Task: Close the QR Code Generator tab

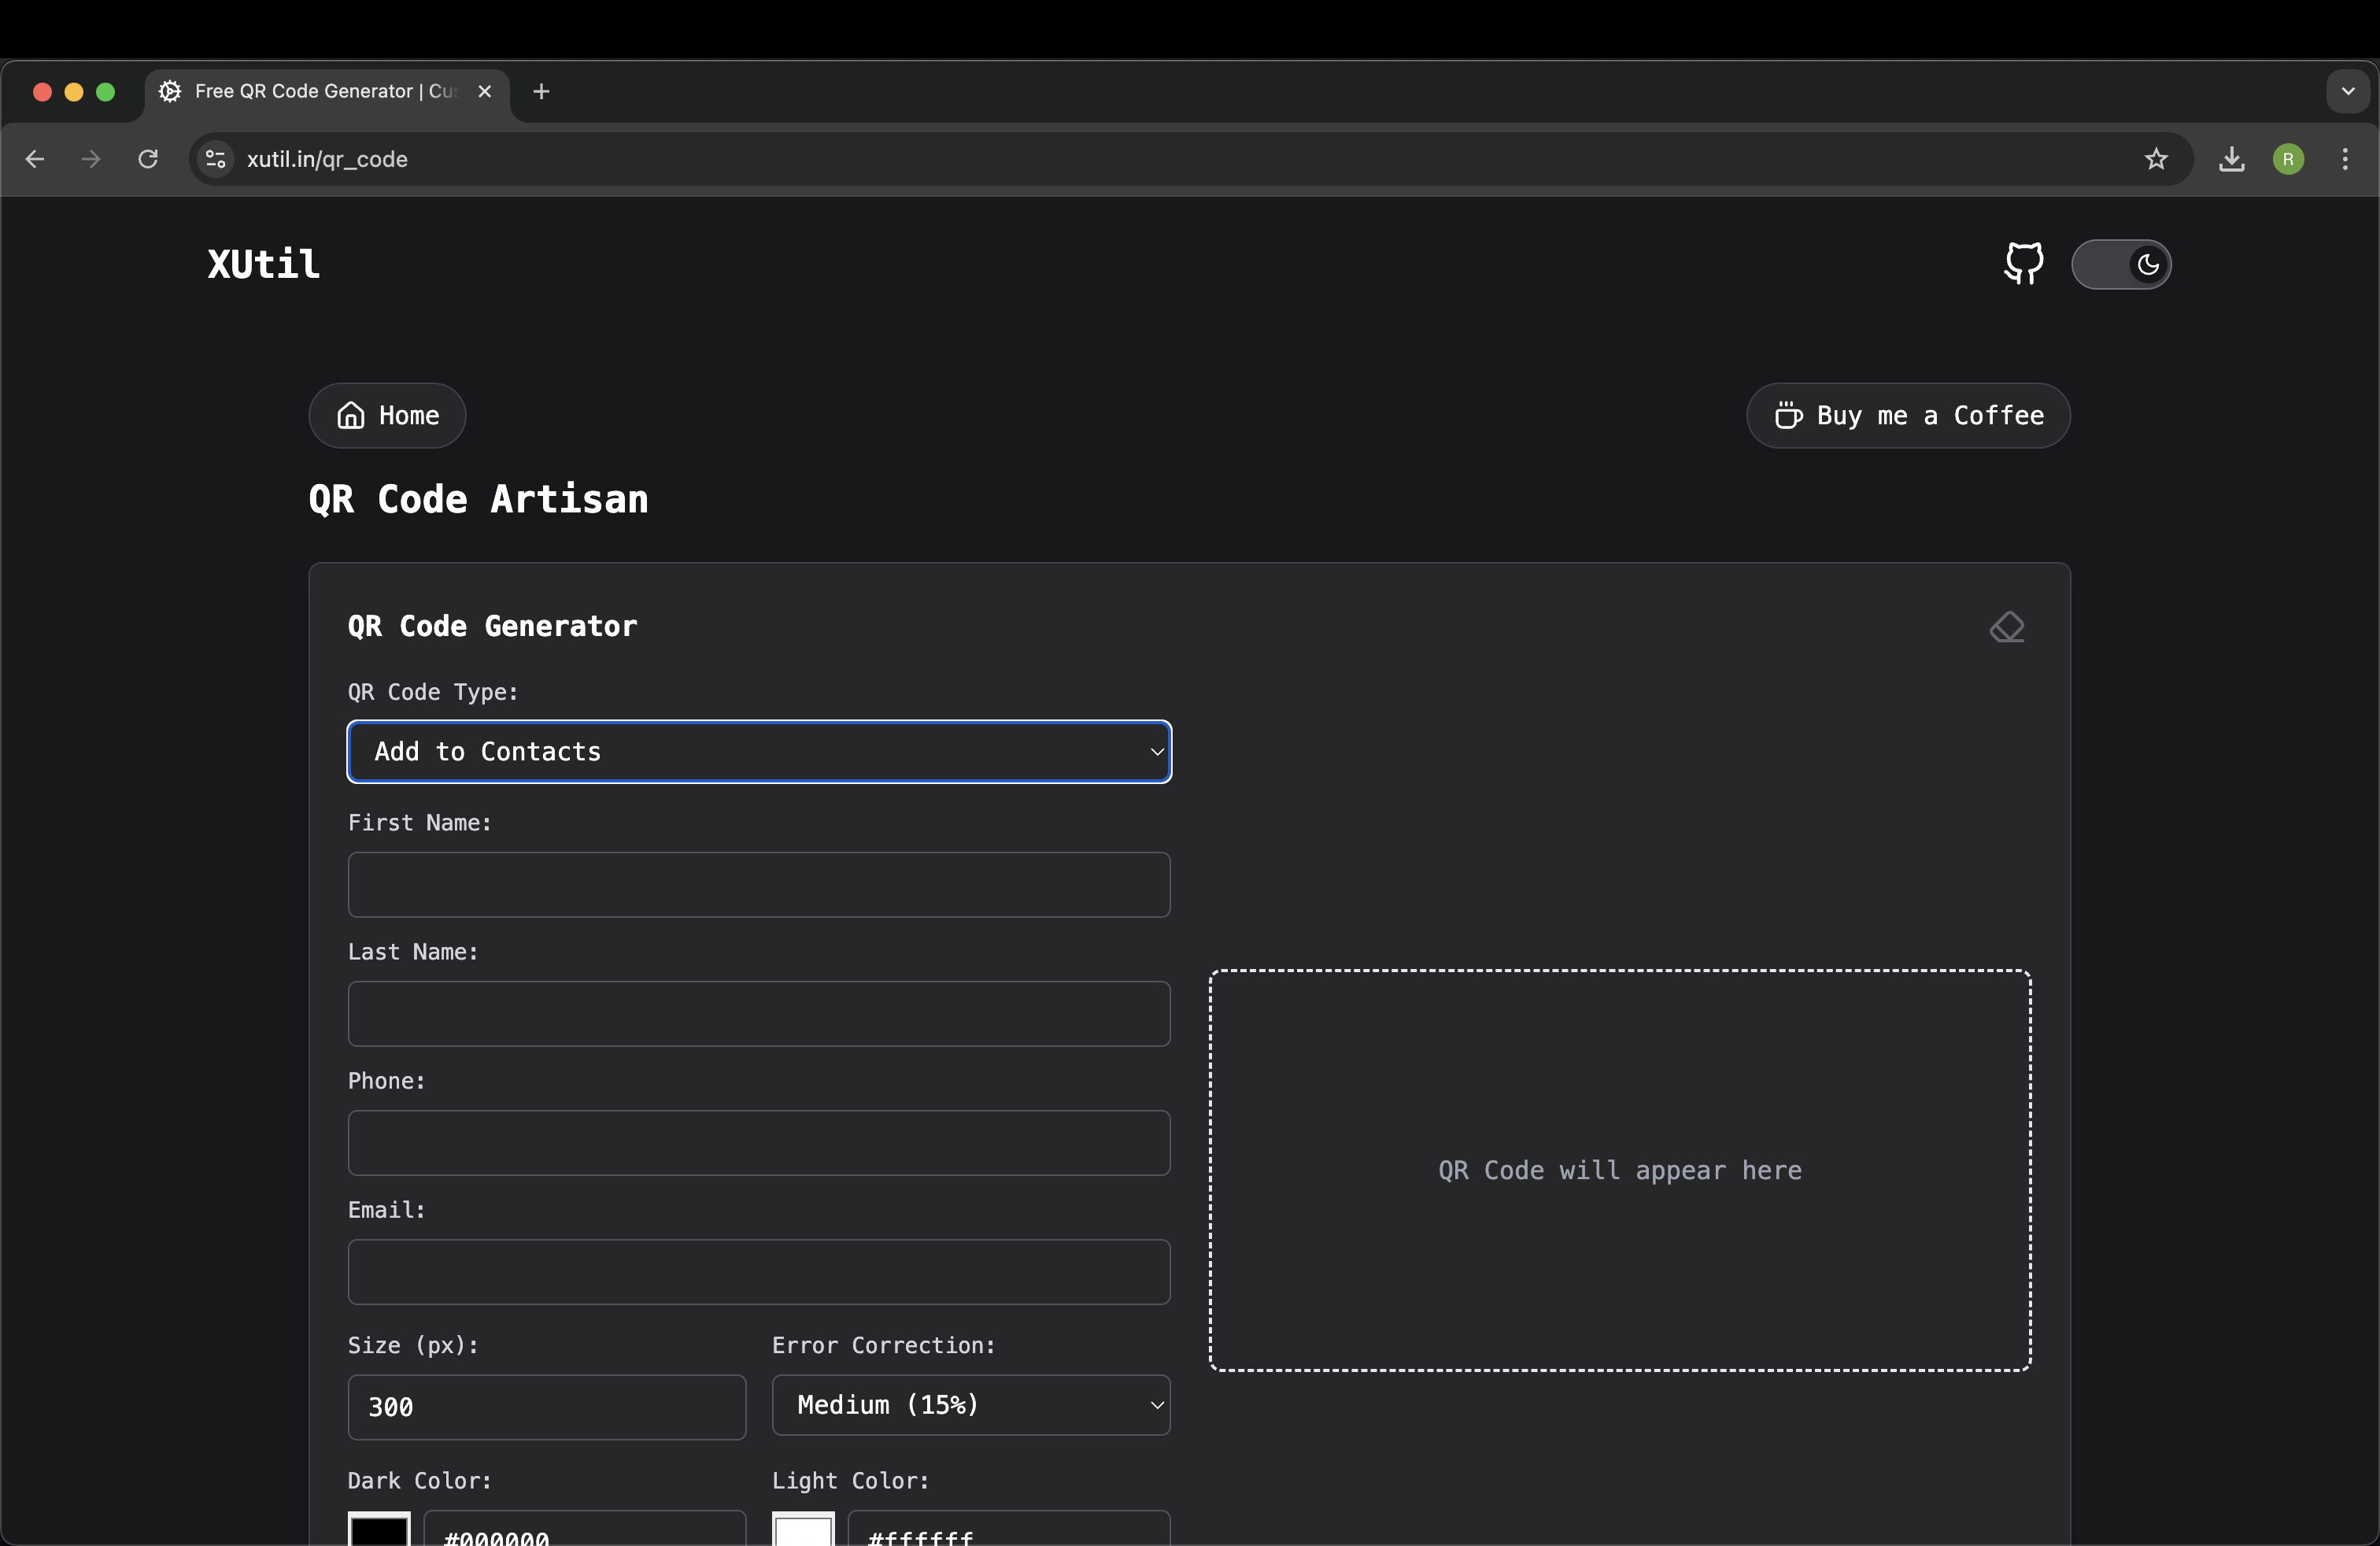Action: pyautogui.click(x=485, y=91)
